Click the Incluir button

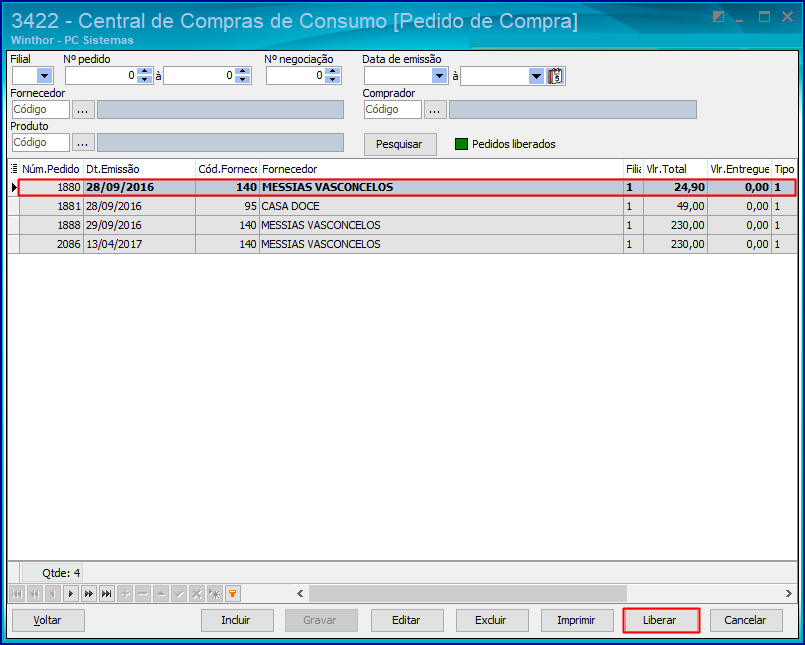237,620
